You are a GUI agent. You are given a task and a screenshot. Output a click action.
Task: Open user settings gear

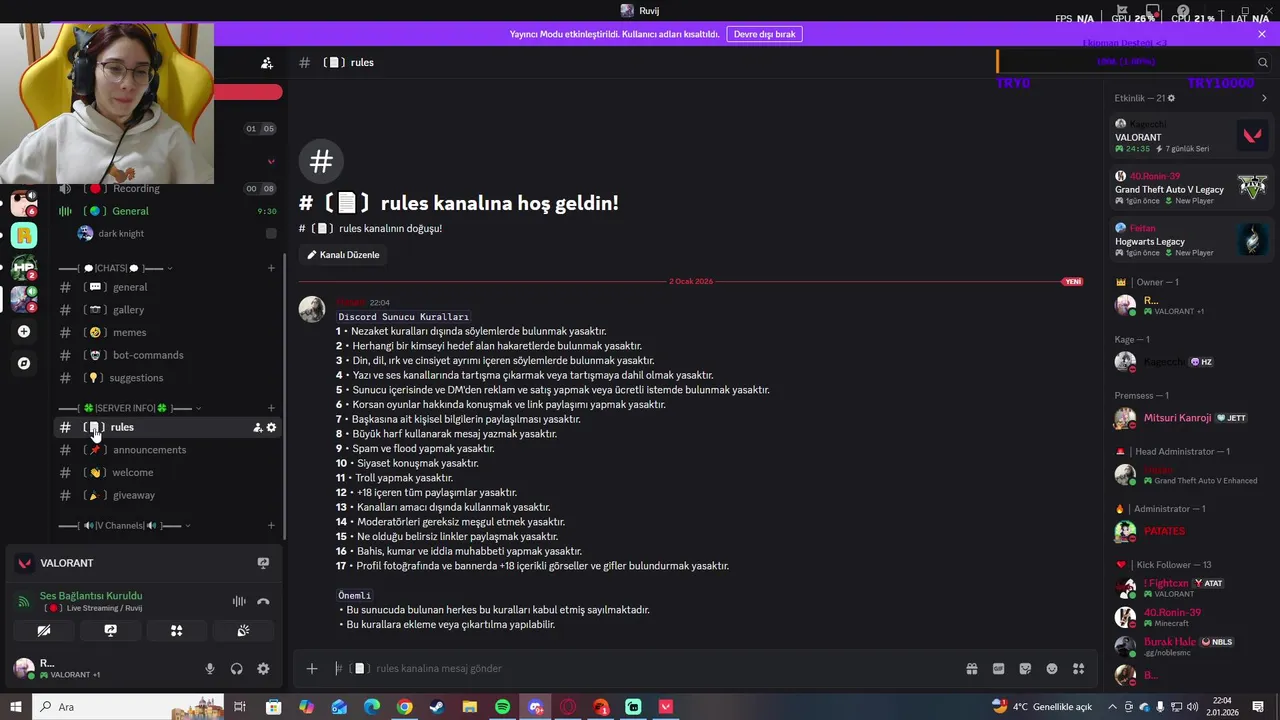tap(263, 669)
